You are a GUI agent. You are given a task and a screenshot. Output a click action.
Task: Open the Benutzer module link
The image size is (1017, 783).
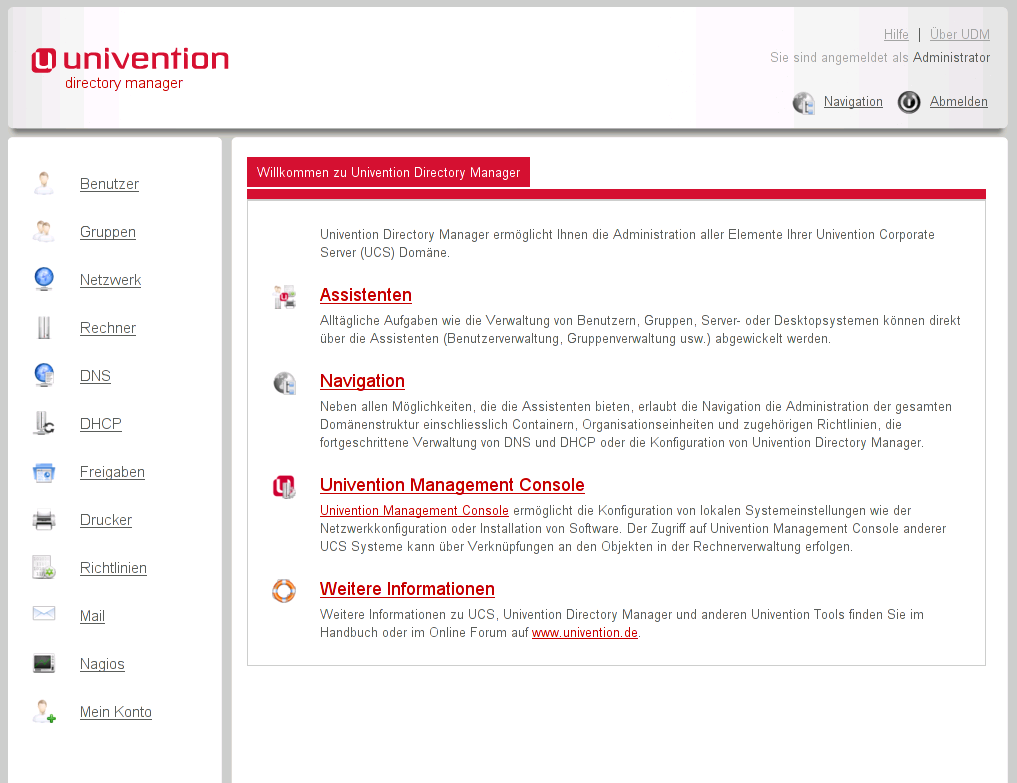click(109, 184)
